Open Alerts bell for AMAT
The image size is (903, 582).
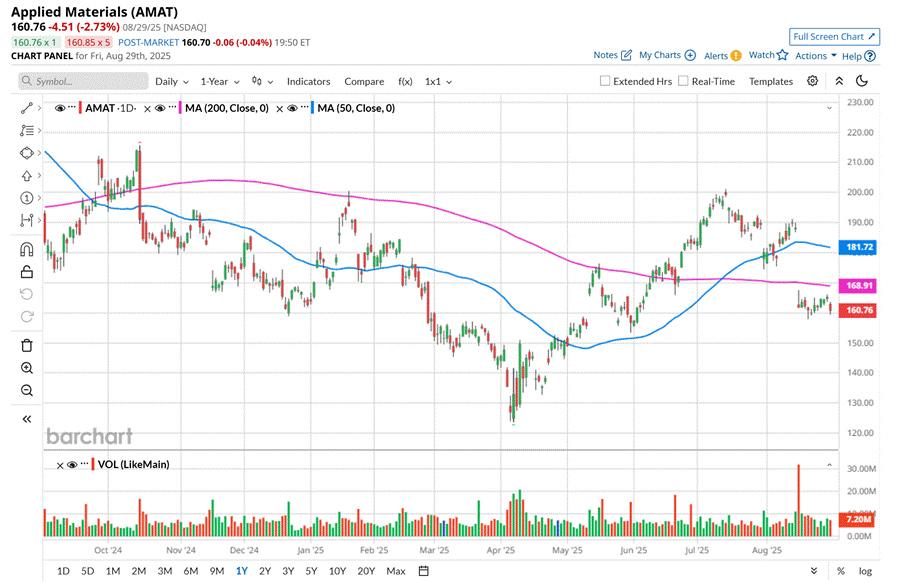pyautogui.click(x=736, y=56)
